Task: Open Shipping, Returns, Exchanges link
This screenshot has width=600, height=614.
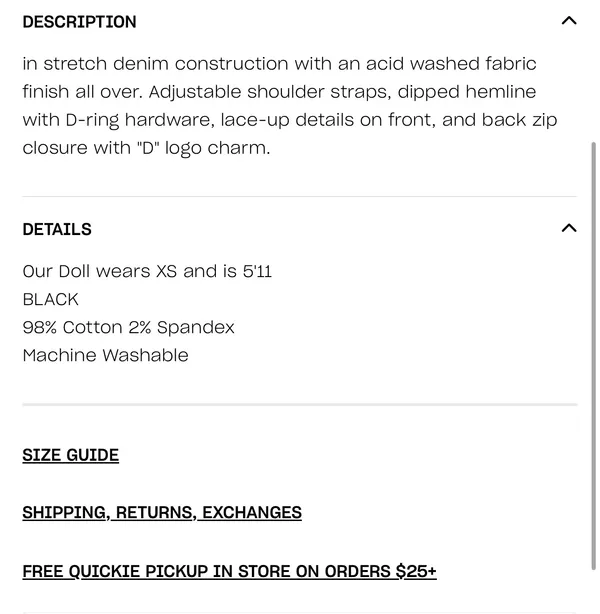Action: point(162,513)
